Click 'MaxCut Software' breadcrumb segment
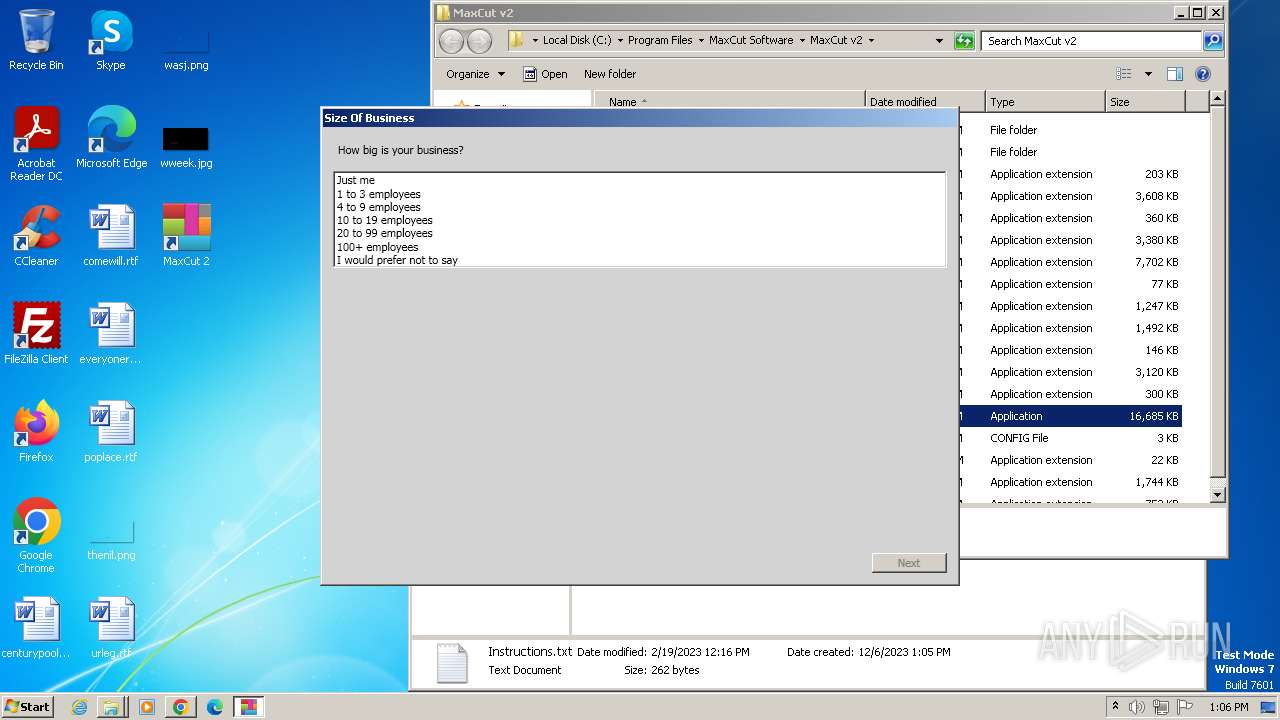This screenshot has height=720, width=1280. 751,40
